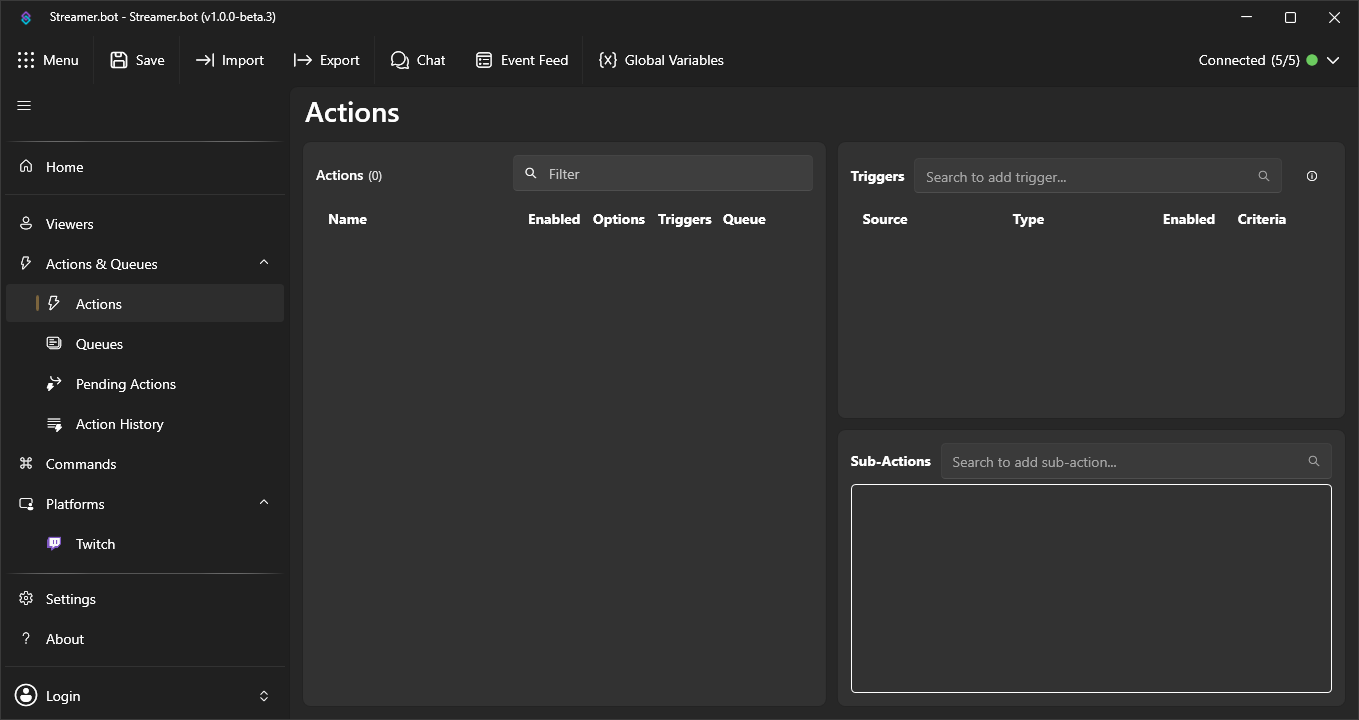
Task: Click the Import button
Action: click(230, 60)
